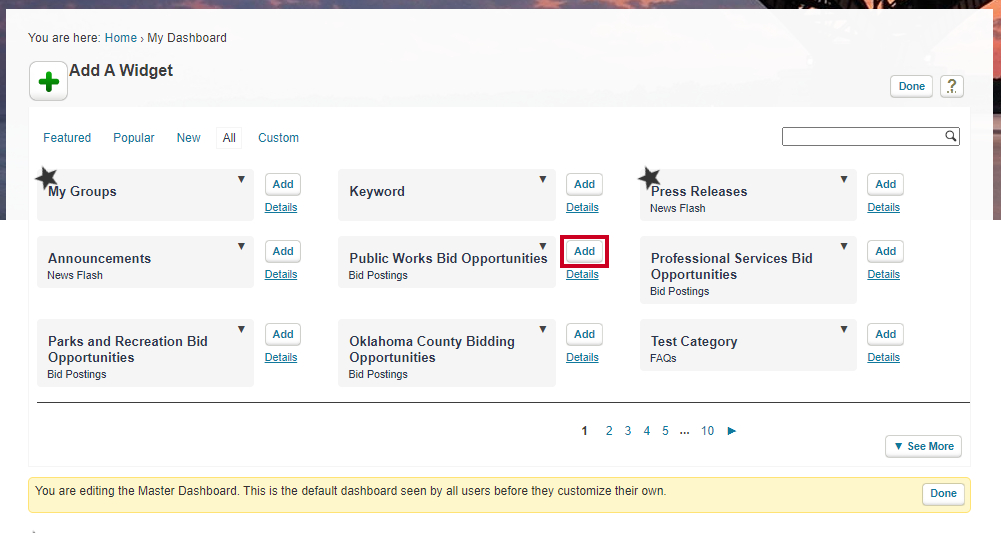Screen dimensions: 1001x533
Task: Expand Professional Services Bid Opportunities dropdown arrow
Action: click(x=844, y=246)
